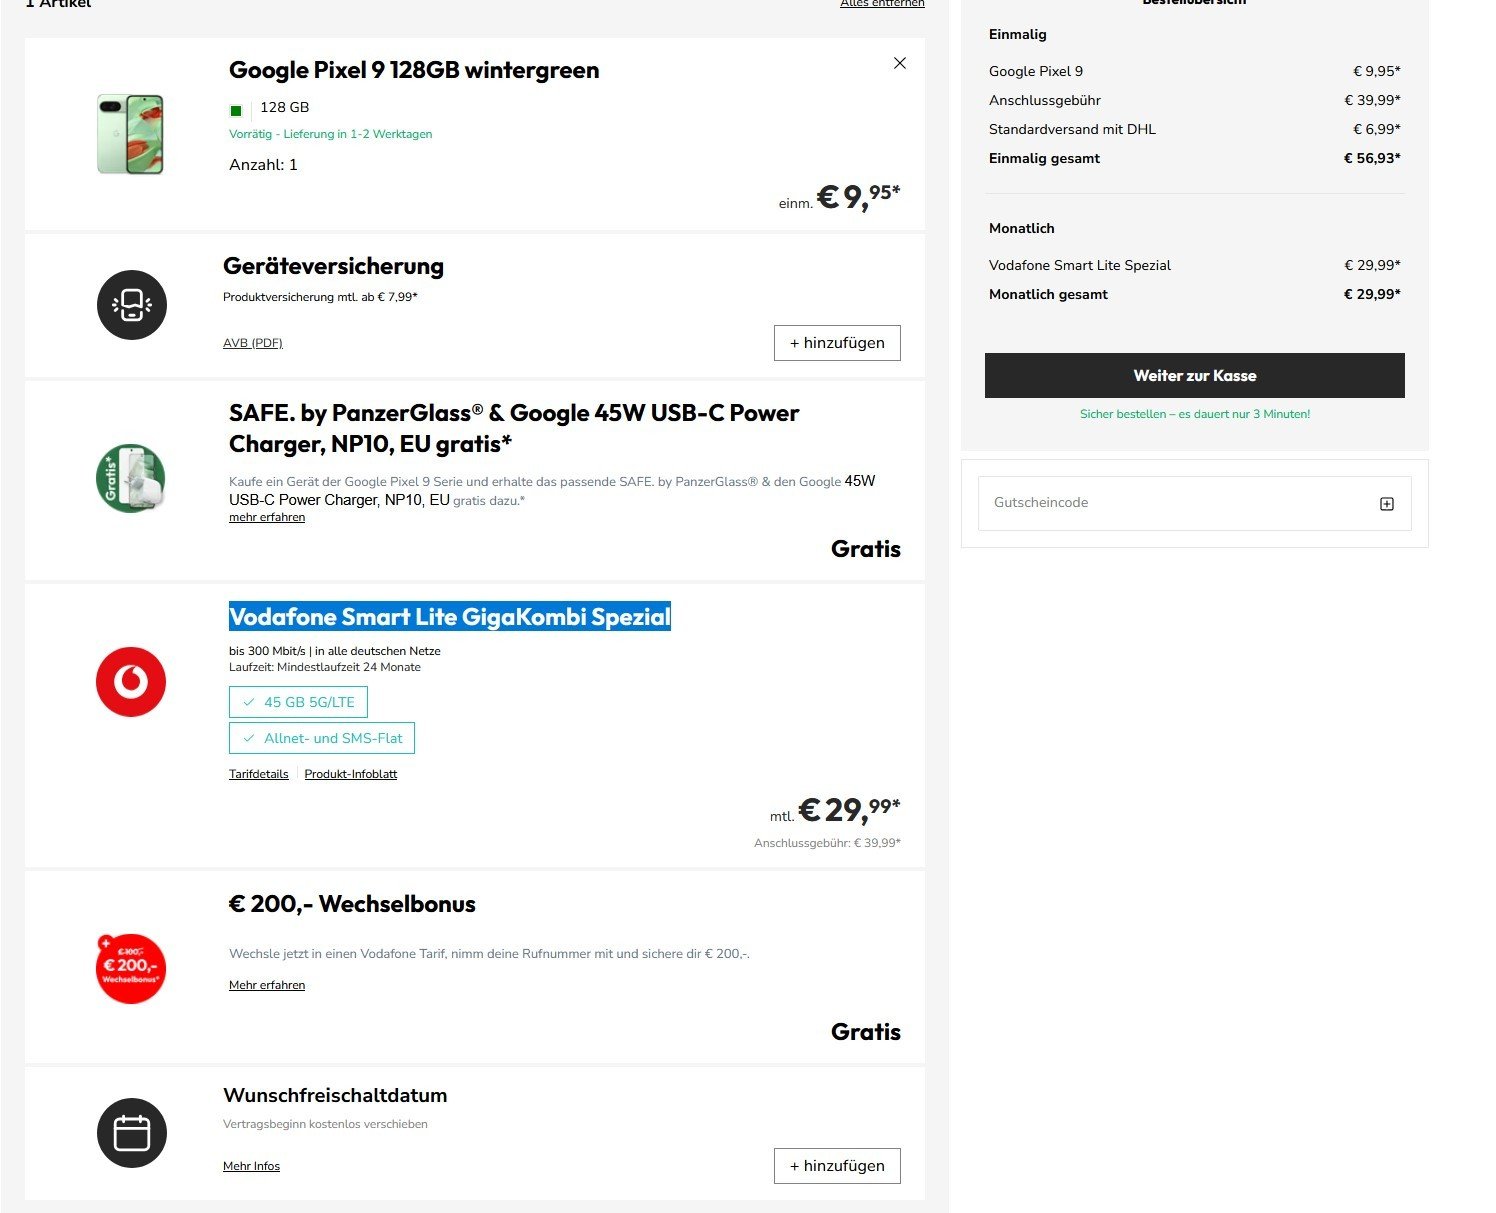
Task: Open the Google Pixel 9 product thumbnail
Action: [x=131, y=134]
